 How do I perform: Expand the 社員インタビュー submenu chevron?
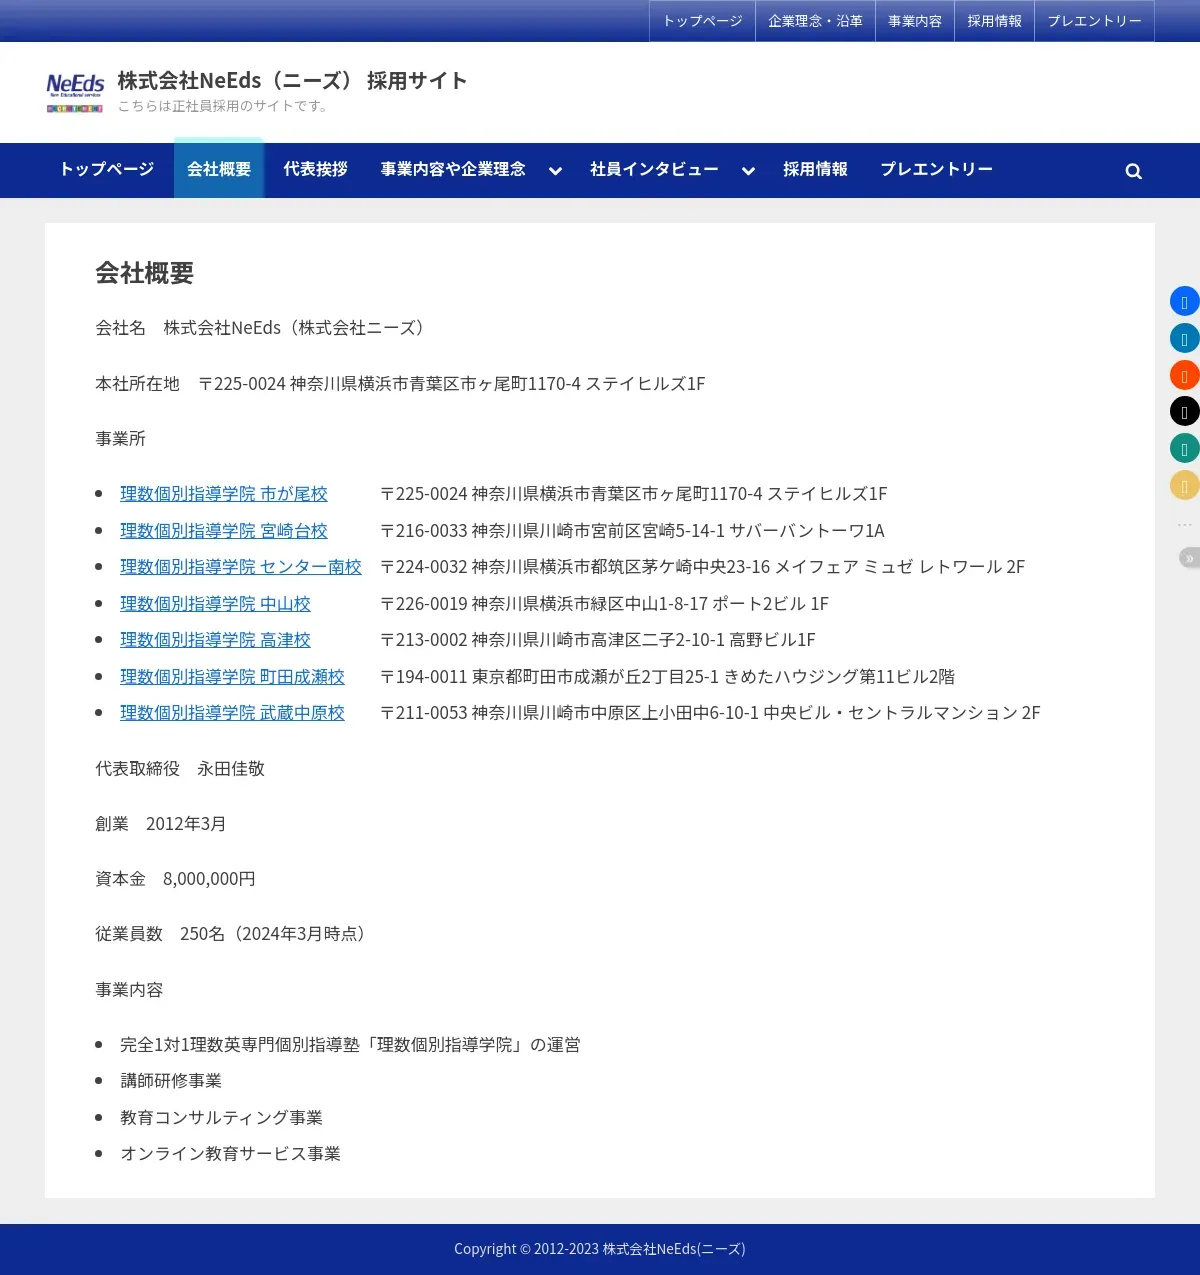pos(748,171)
